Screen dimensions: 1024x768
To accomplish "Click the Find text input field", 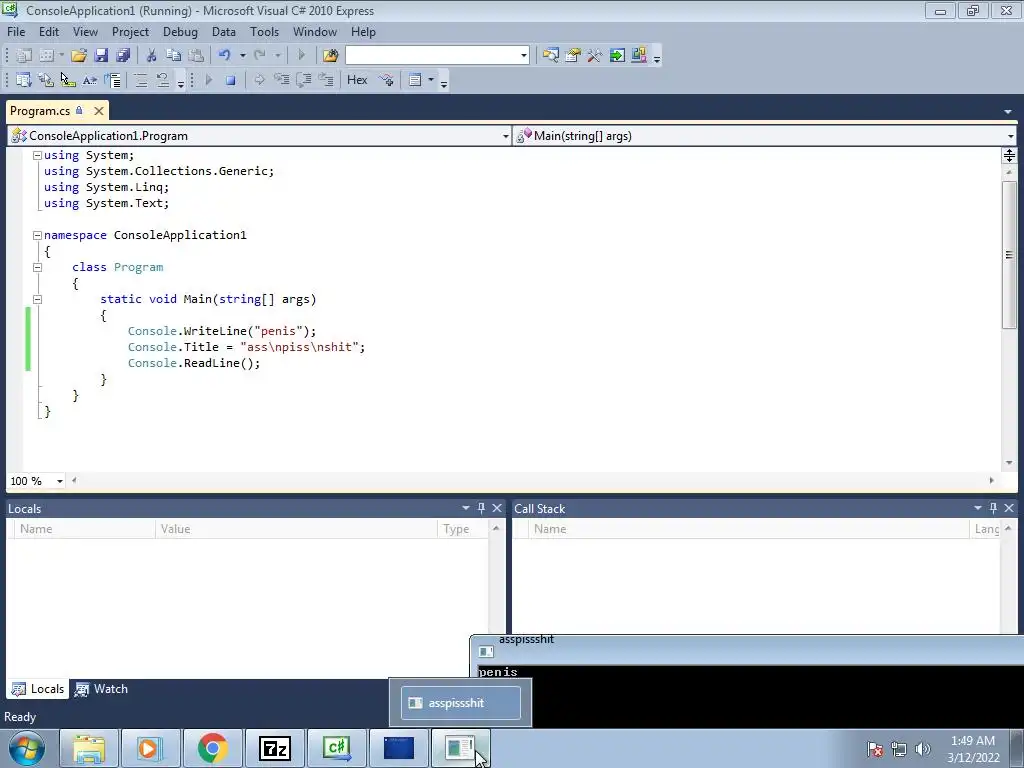I will 432,56.
